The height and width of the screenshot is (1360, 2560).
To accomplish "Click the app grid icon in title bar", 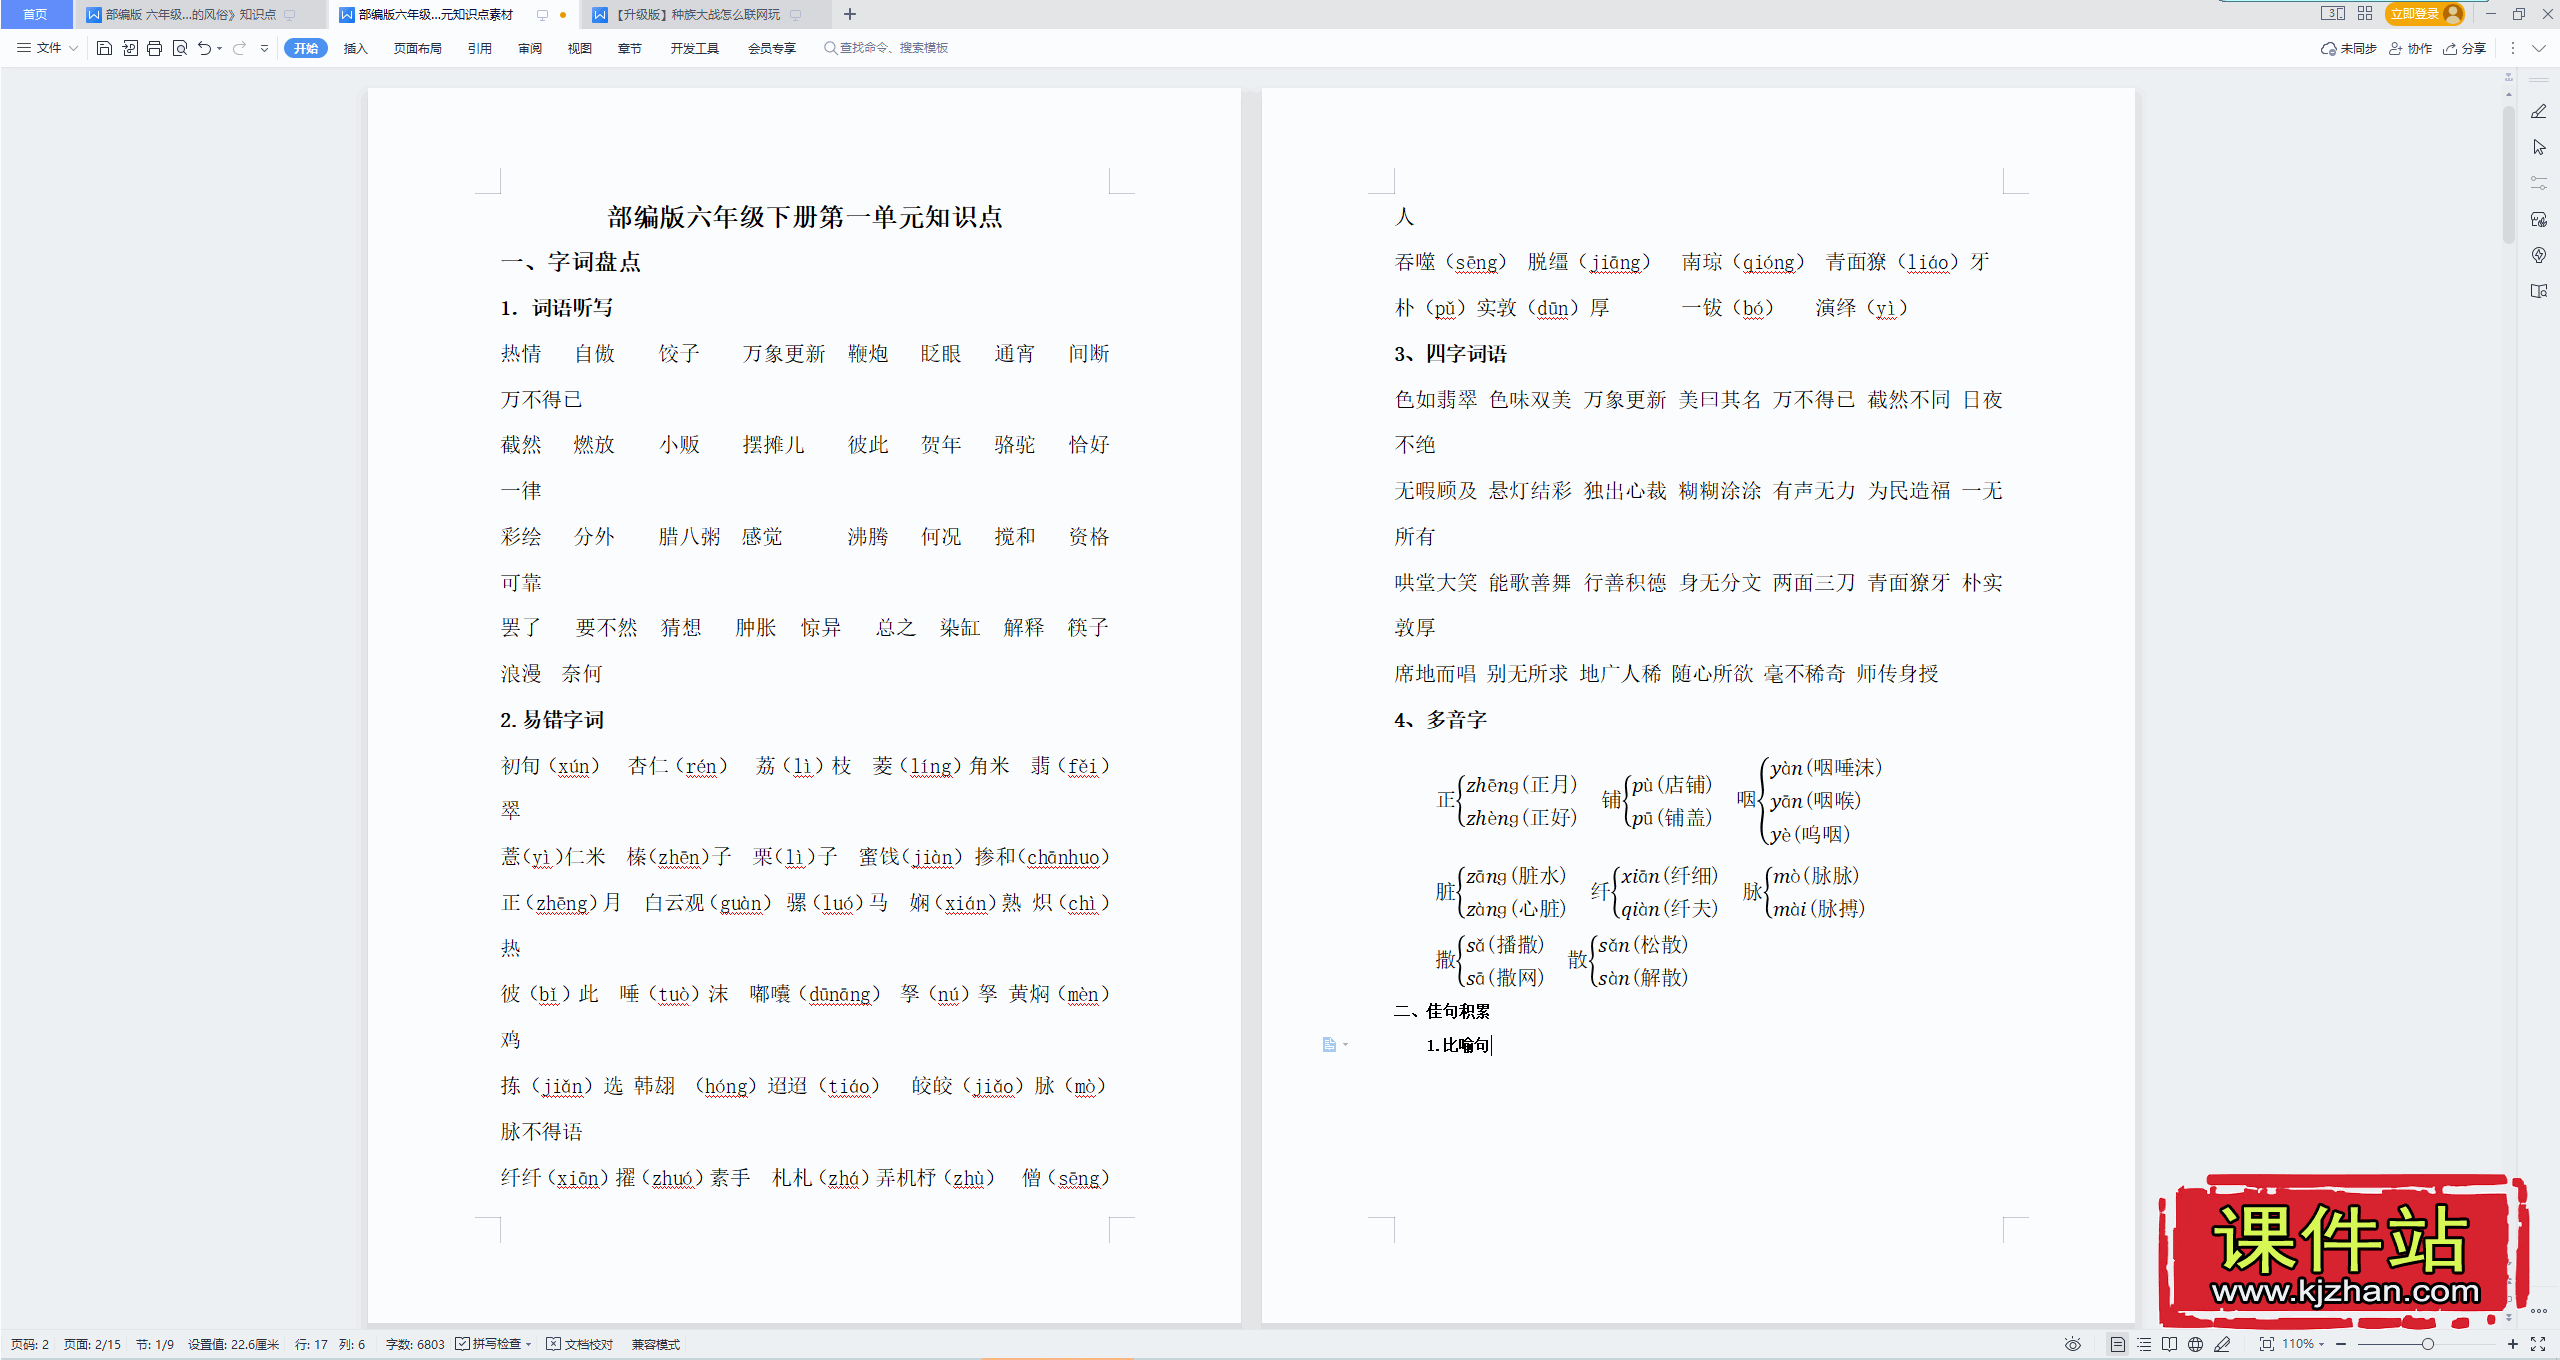I will click(2365, 14).
